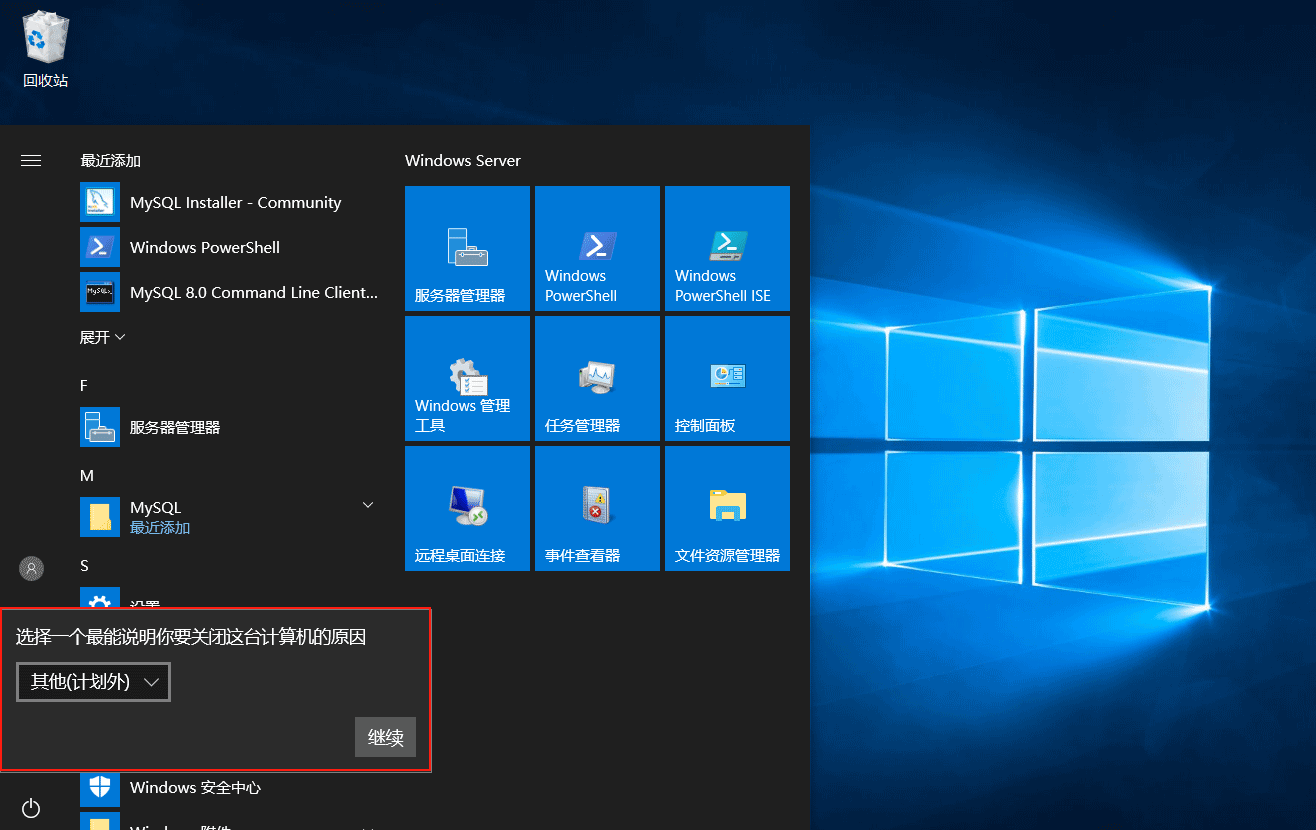Viewport: 1316px width, 830px height.
Task: Click the user account avatar icon
Action: point(31,568)
